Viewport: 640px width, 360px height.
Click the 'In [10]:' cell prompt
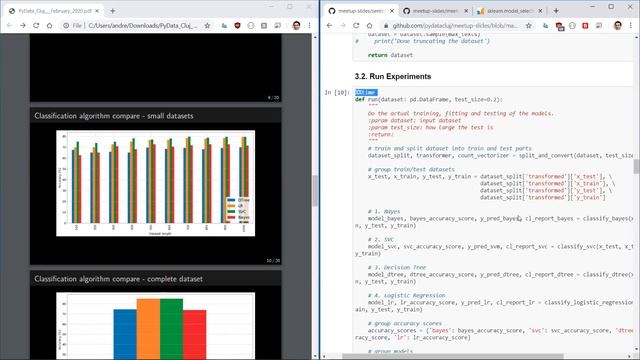tap(337, 93)
